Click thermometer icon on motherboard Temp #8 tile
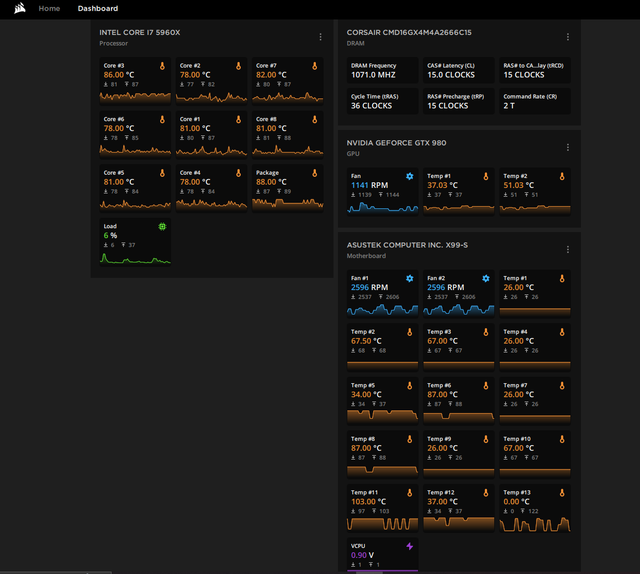Viewport: 640px width, 574px height. point(409,439)
